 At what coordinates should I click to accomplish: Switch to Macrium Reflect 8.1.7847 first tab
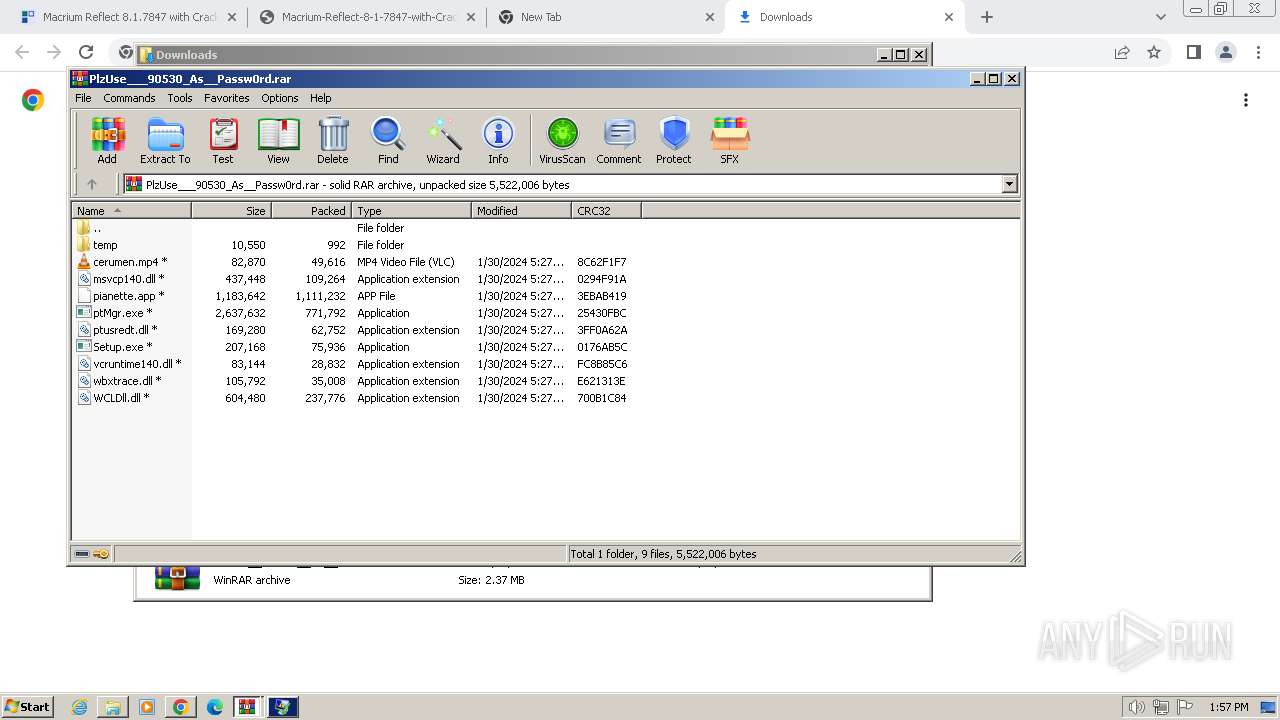(129, 17)
